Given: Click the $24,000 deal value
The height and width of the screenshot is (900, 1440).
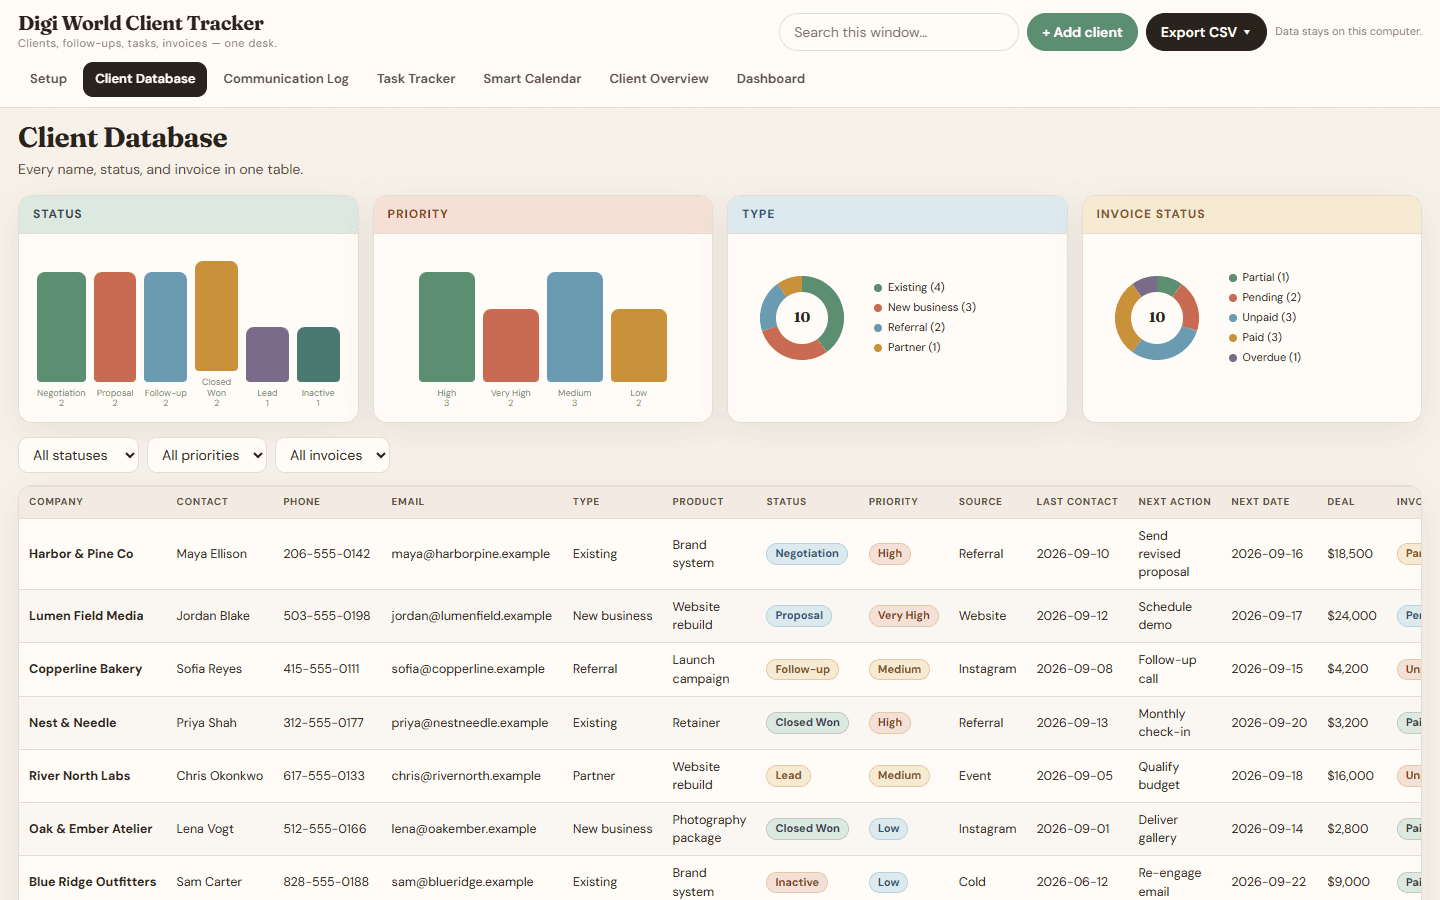Looking at the screenshot, I should (1352, 616).
